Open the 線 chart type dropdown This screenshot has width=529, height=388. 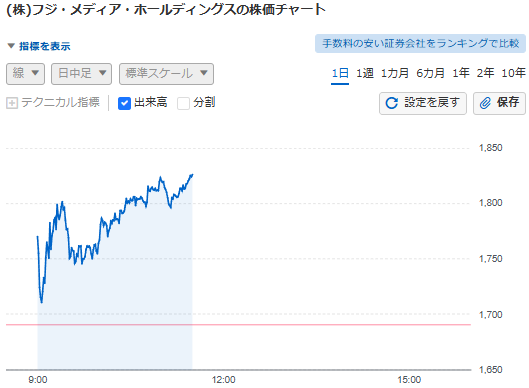[x=25, y=74]
